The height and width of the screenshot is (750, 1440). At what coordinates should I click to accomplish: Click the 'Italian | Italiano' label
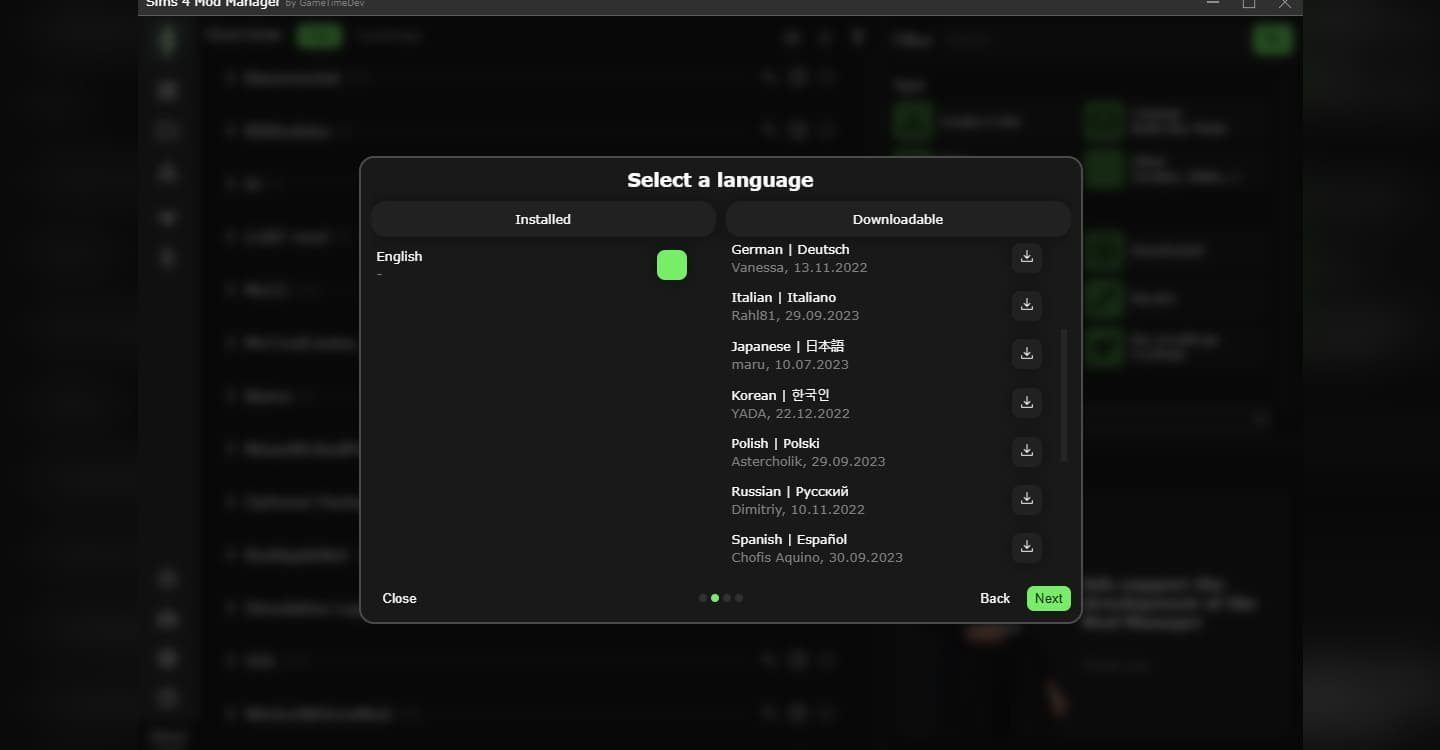tap(783, 297)
